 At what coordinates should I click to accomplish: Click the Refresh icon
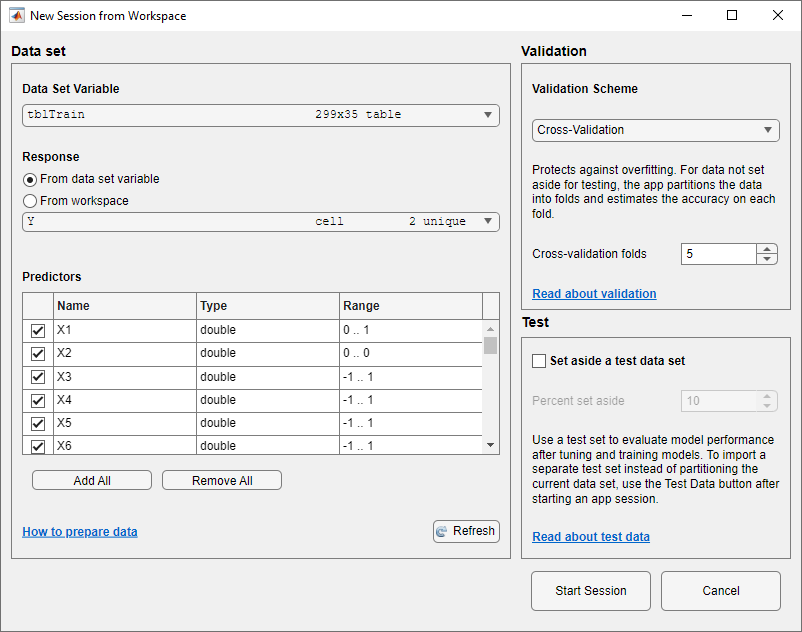pos(441,531)
